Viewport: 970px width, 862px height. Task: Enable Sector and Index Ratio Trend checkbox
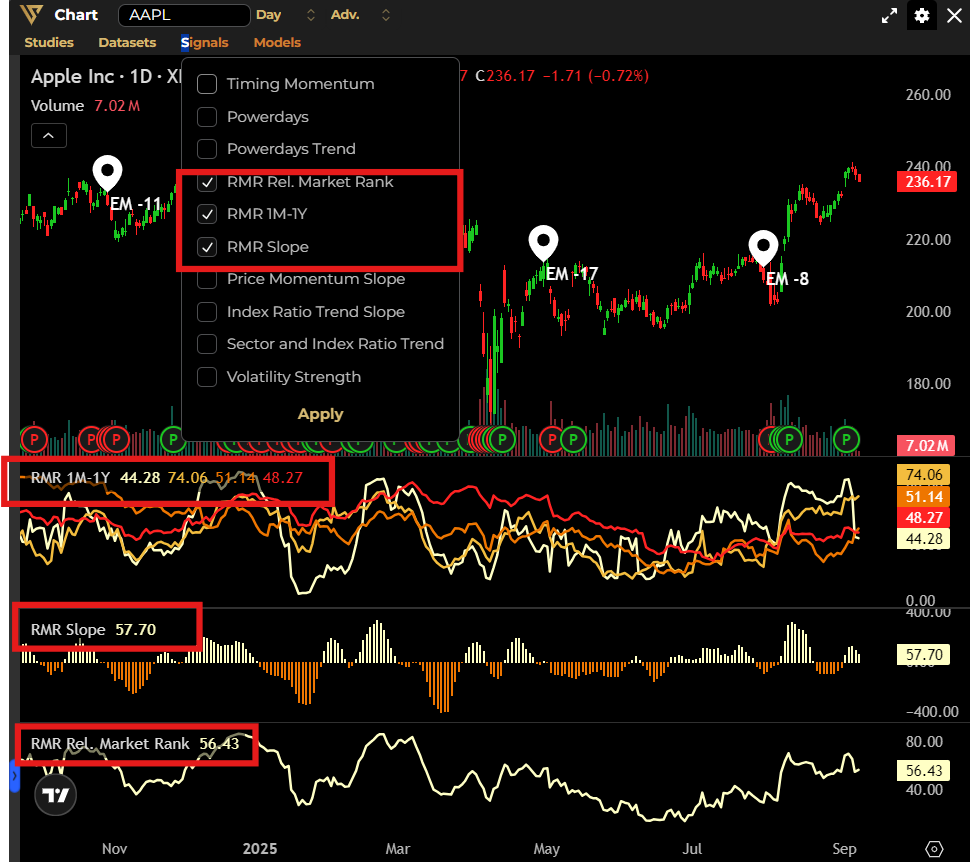point(207,344)
